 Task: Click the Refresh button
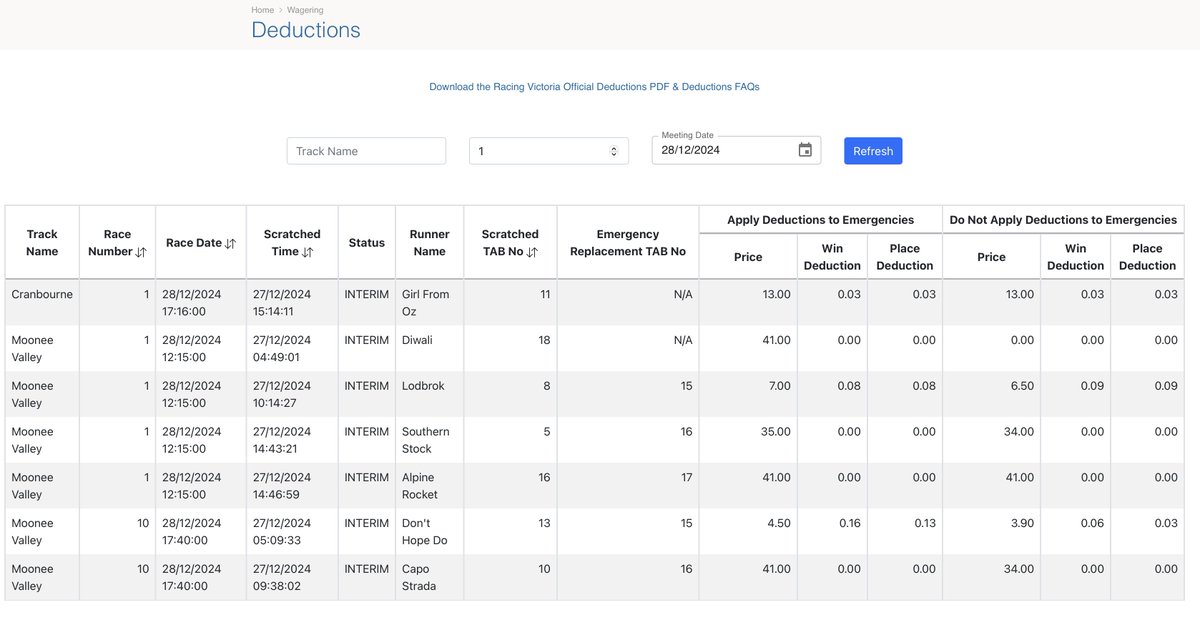point(873,151)
